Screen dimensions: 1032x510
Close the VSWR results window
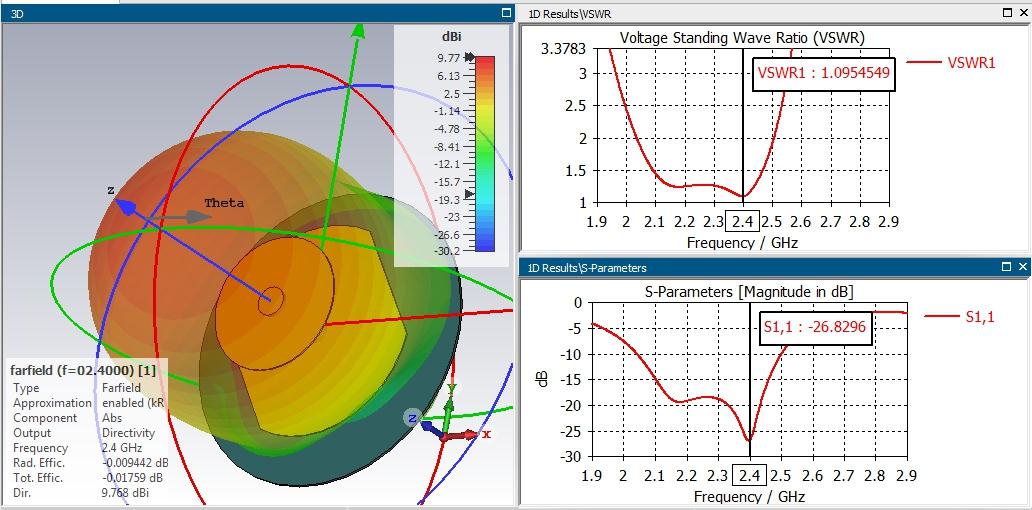[x=1023, y=13]
